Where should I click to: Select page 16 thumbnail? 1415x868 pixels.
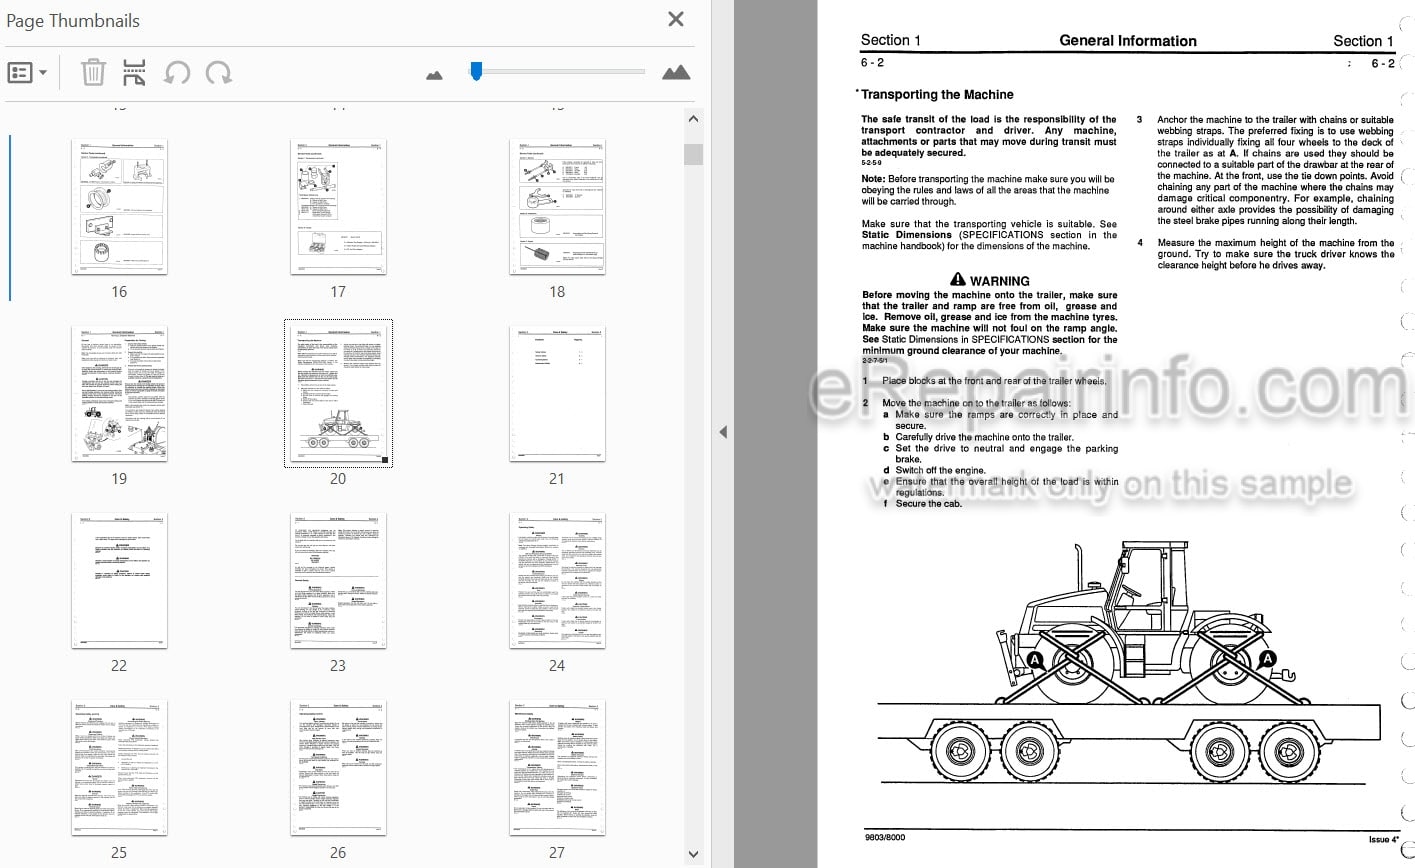coord(119,207)
